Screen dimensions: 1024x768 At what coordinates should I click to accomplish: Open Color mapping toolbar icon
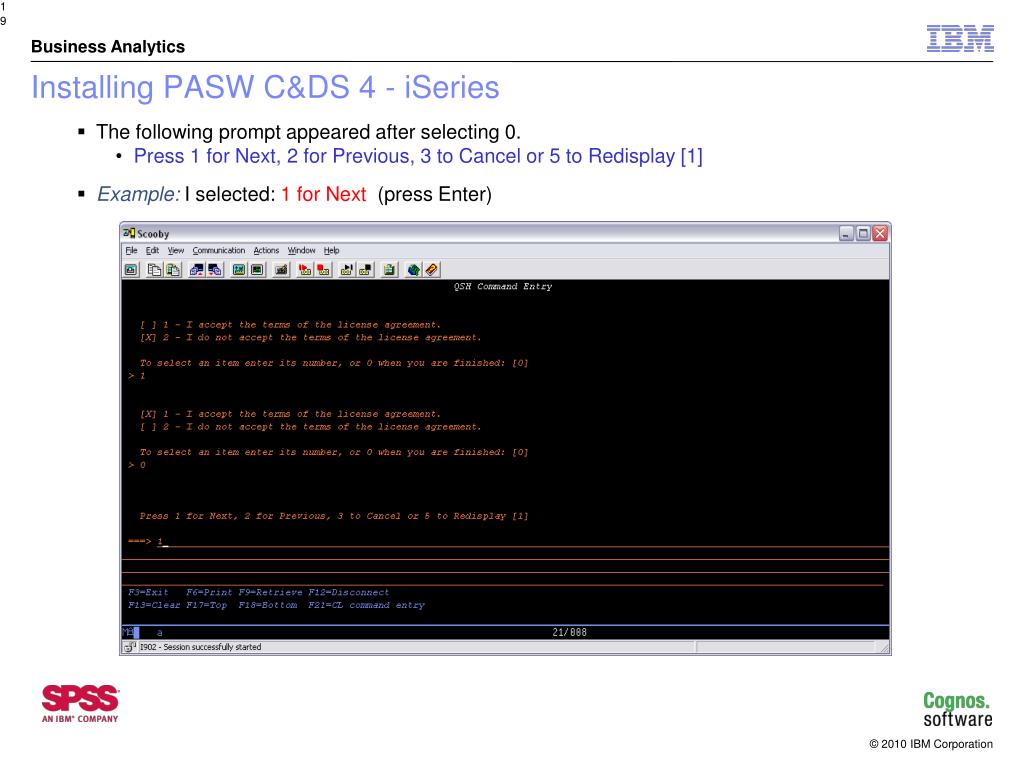coord(257,270)
